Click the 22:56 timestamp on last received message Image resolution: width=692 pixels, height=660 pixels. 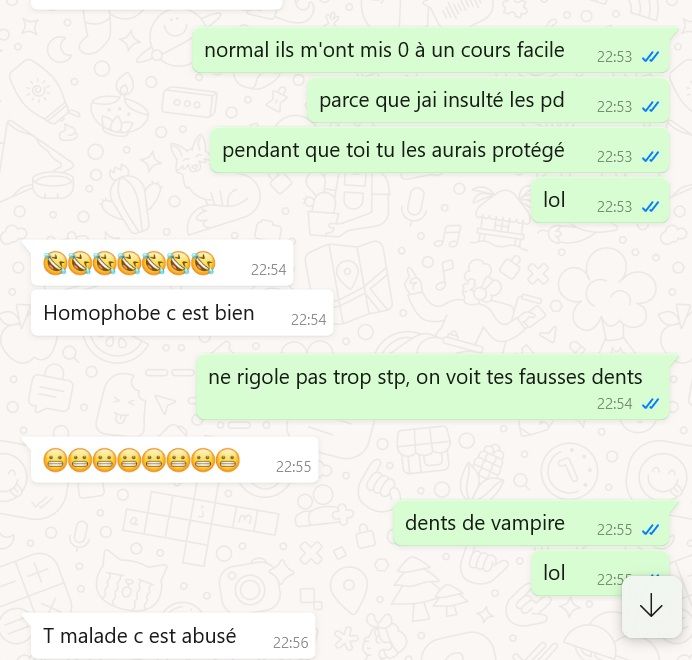point(291,643)
